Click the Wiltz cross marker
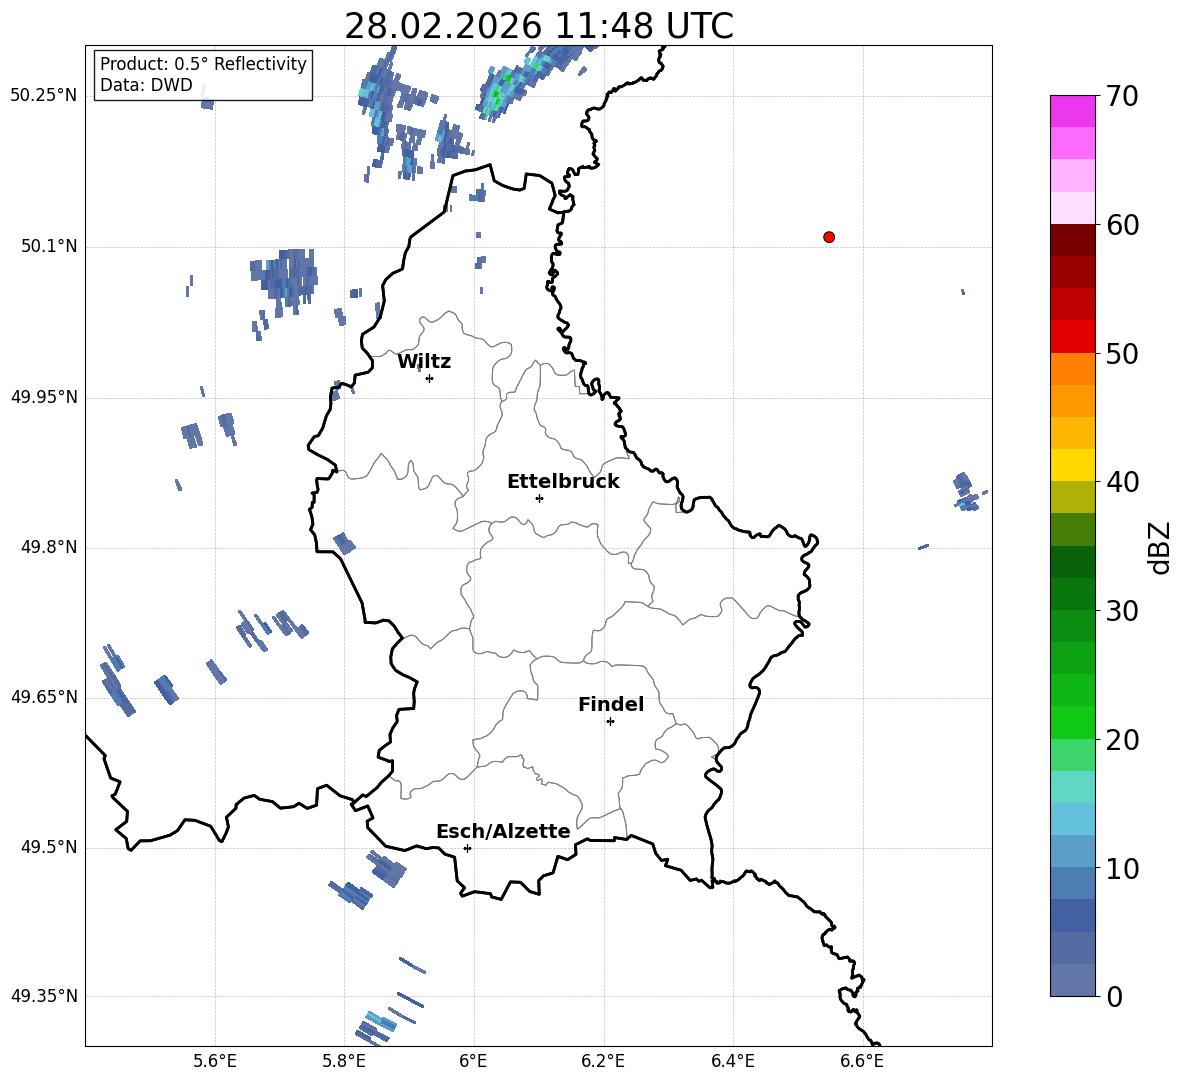Image resolution: width=1184 pixels, height=1081 pixels. coord(430,378)
